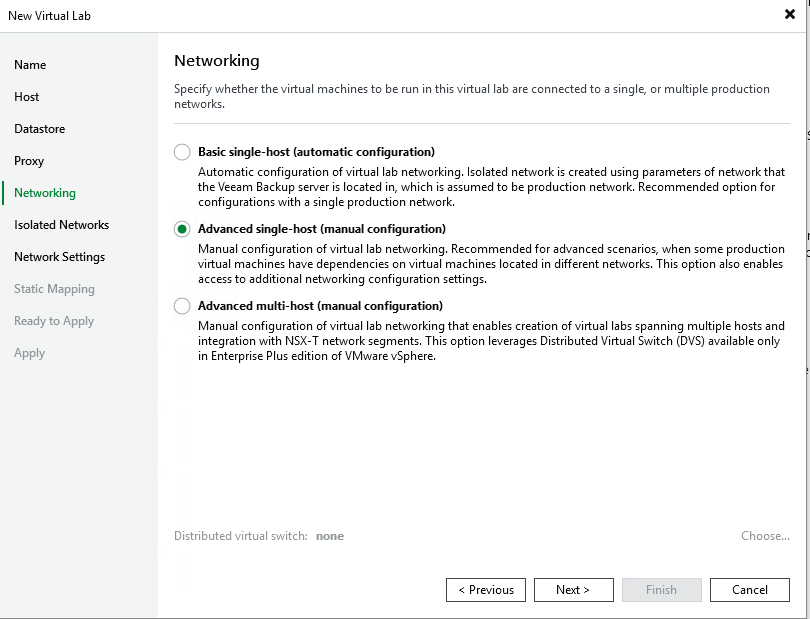This screenshot has width=810, height=619.
Task: Jump to the Proxy step
Action: point(29,161)
